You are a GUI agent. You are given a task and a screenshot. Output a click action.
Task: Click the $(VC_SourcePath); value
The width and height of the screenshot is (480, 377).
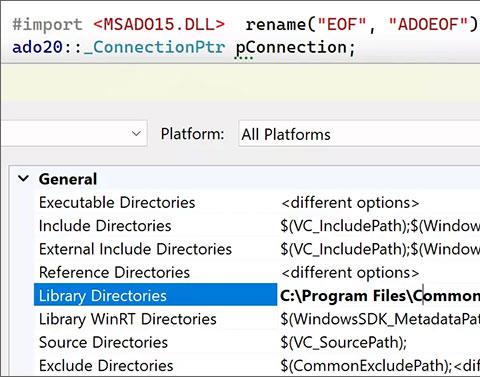[x=343, y=343]
